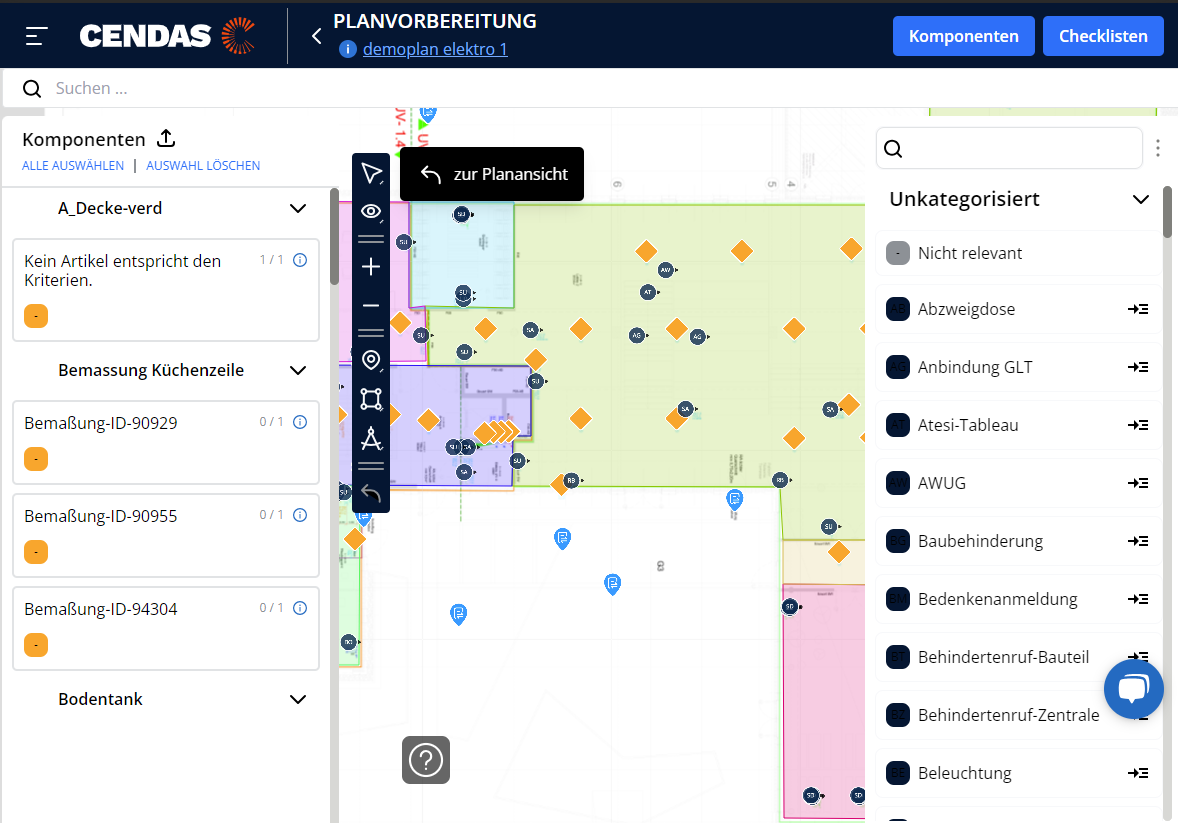Open the Checklisten button
This screenshot has height=823, width=1178.
coord(1103,36)
